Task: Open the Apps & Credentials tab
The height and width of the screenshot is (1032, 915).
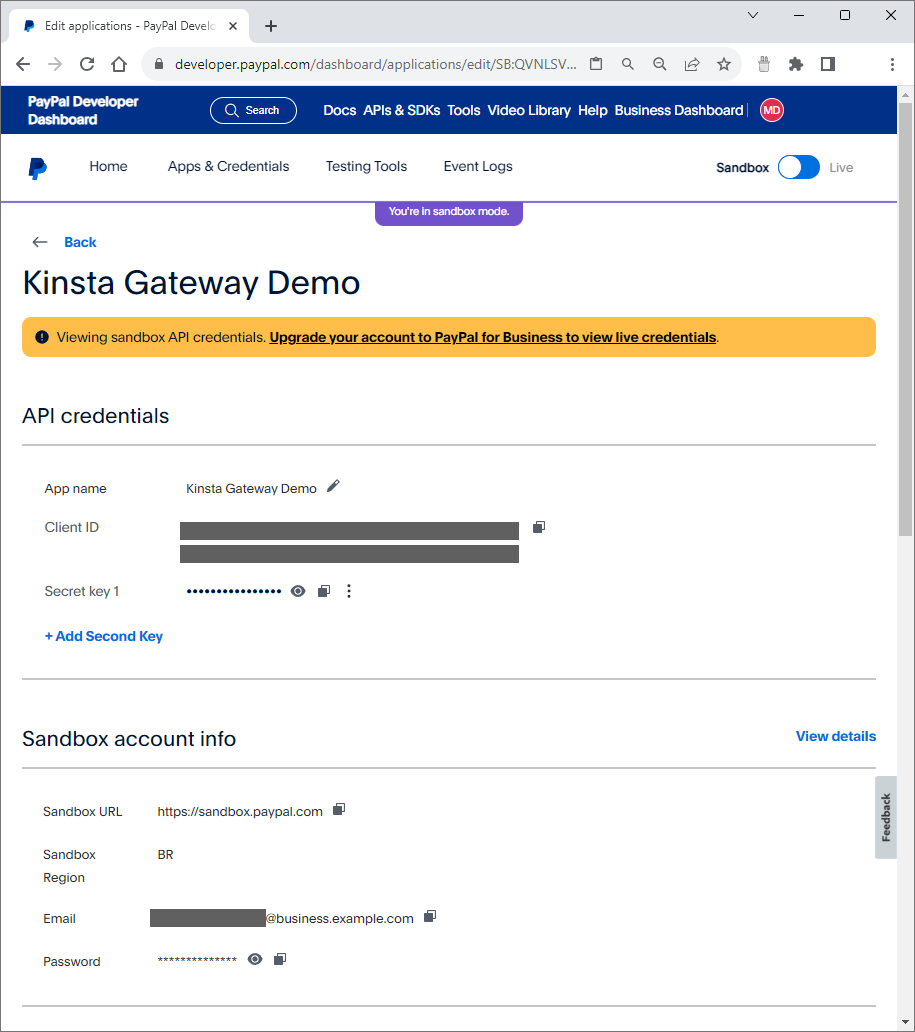Action: click(228, 167)
